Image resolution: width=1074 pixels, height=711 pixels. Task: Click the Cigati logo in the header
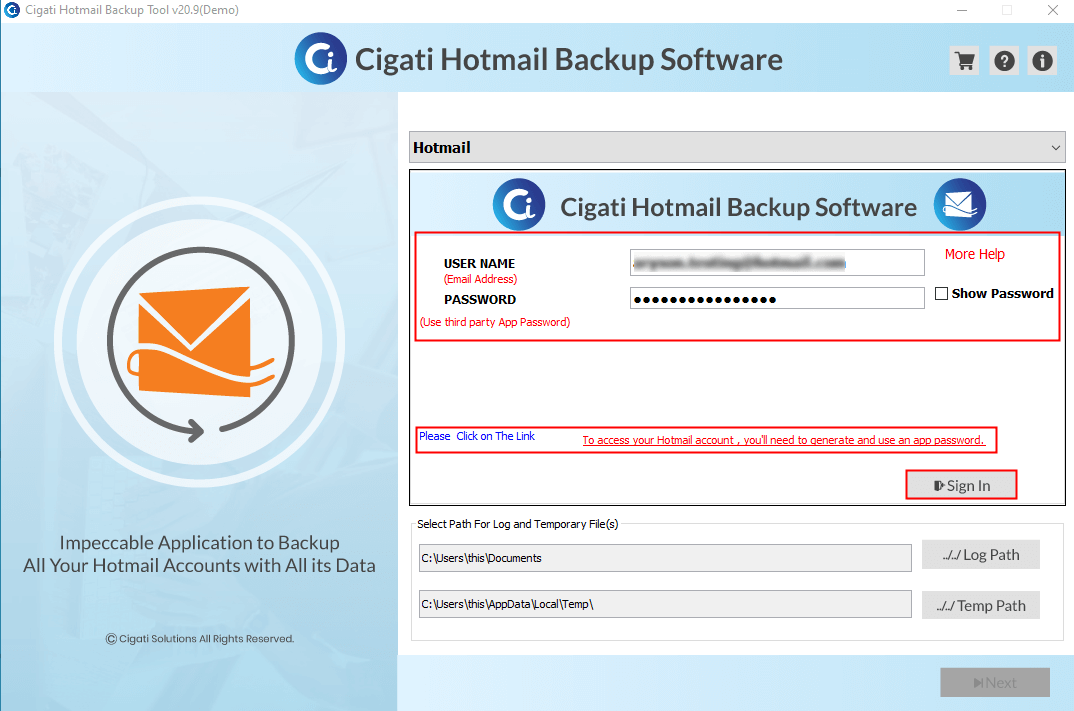point(321,59)
